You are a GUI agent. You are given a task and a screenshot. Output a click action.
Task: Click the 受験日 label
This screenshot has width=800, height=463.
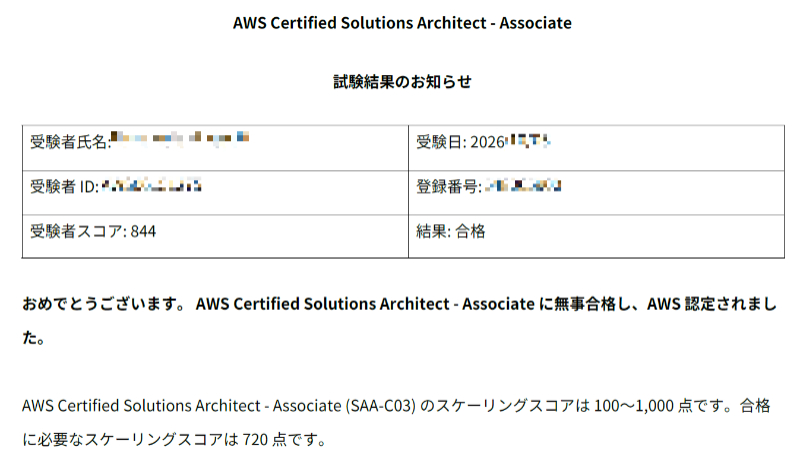point(440,141)
